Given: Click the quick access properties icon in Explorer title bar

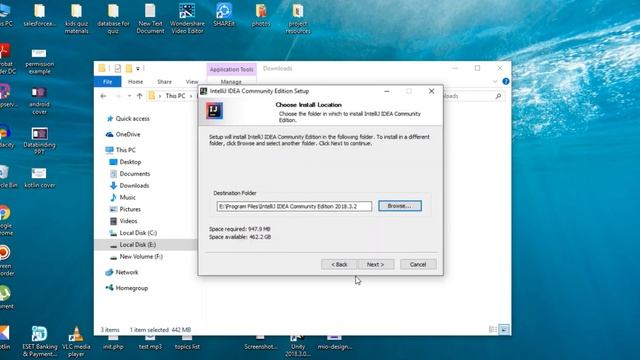Looking at the screenshot, I should click(118, 68).
